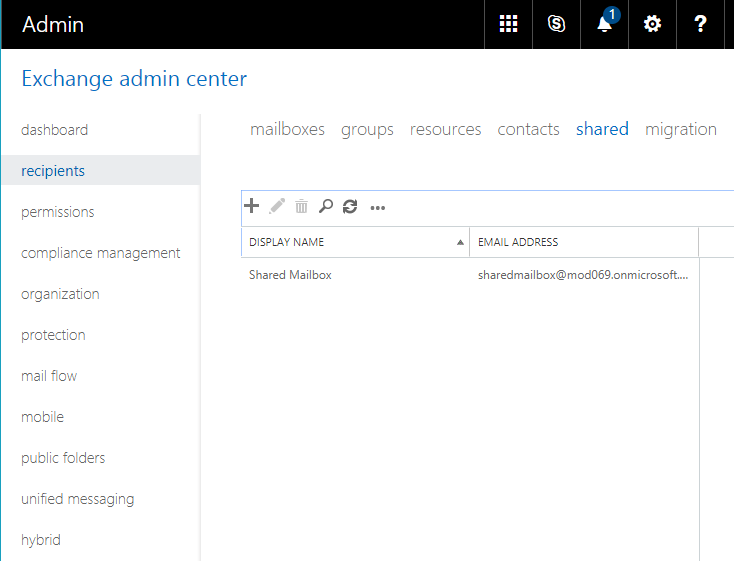Open mobile in the sidebar

43,417
